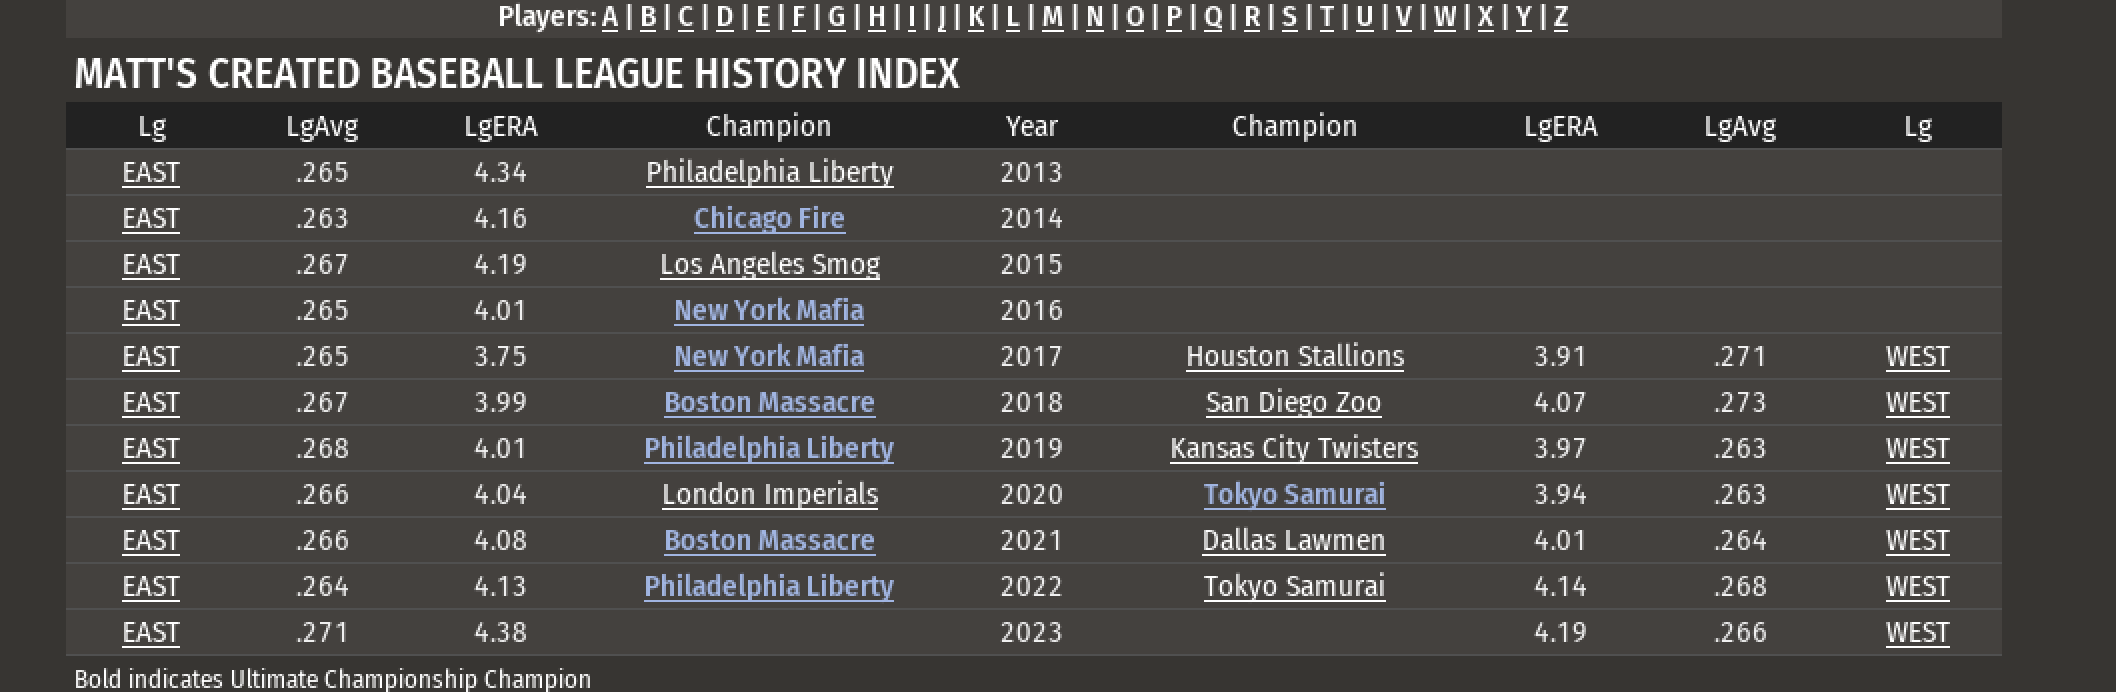
Task: Open the Houston Stallions team link
Action: 1294,357
